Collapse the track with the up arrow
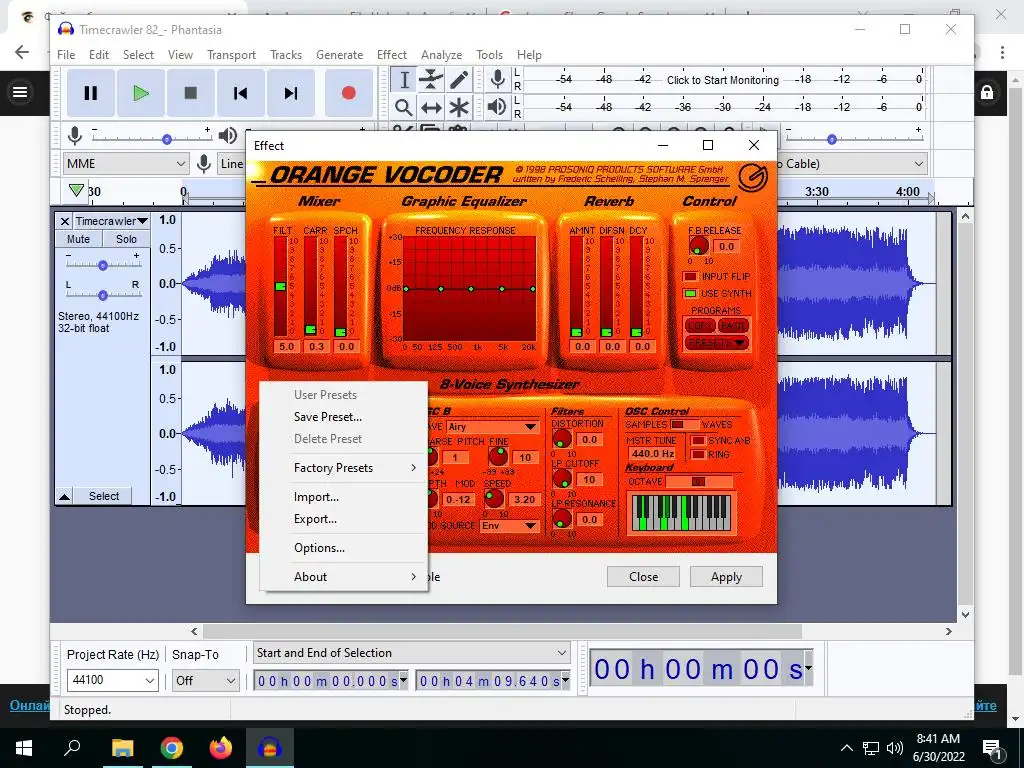The image size is (1024, 768). pyautogui.click(x=64, y=496)
